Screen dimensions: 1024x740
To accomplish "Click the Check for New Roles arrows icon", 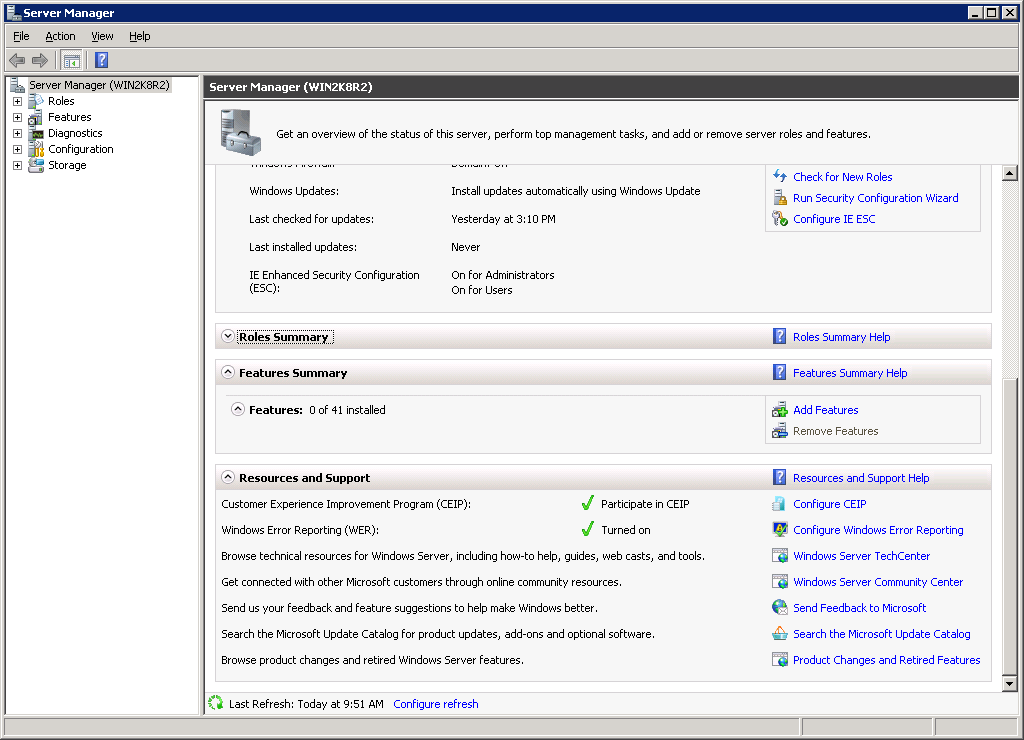I will pyautogui.click(x=779, y=177).
